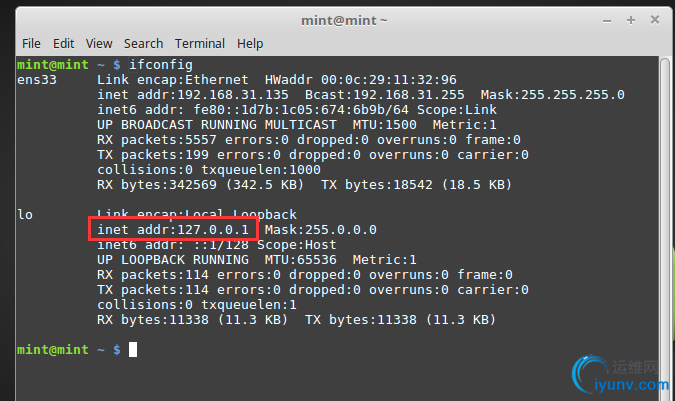Click the ens33 interface name
Viewport: 675px width, 401px height.
(37, 80)
